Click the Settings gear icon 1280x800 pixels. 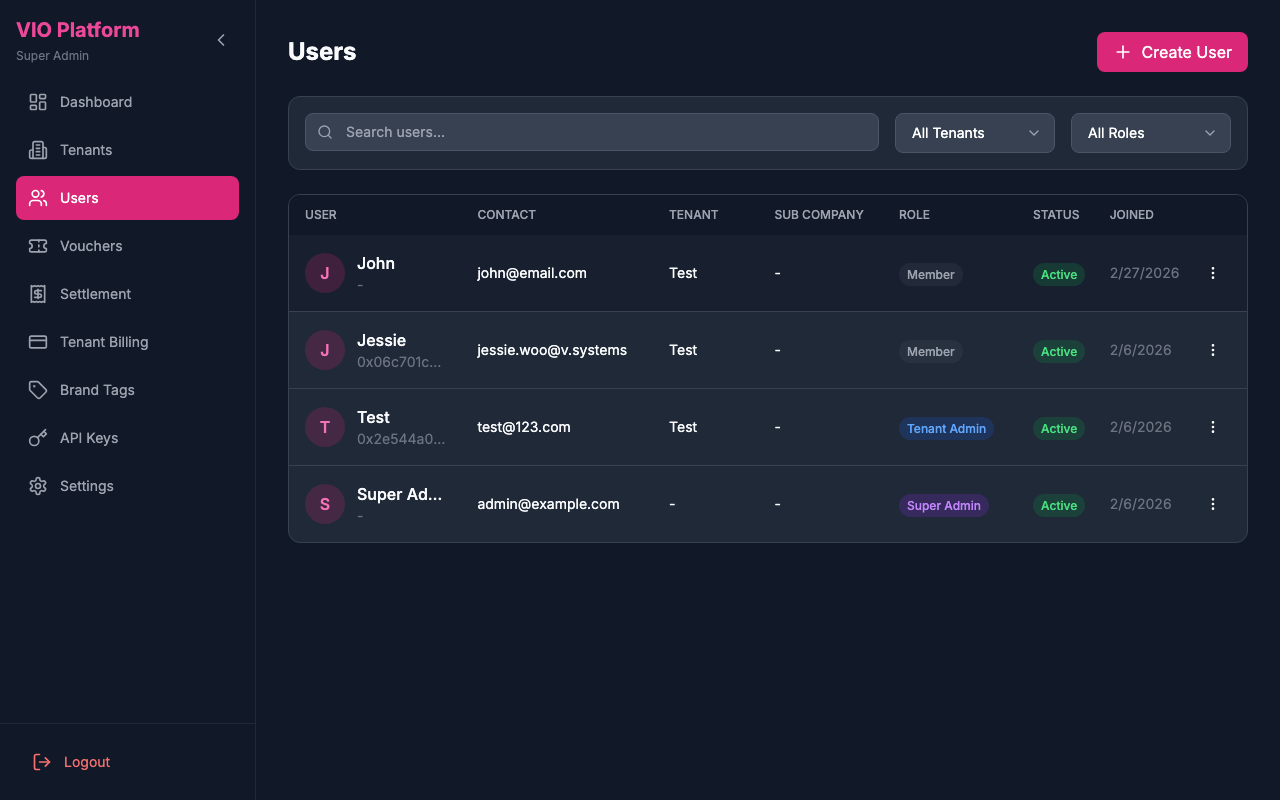click(38, 486)
